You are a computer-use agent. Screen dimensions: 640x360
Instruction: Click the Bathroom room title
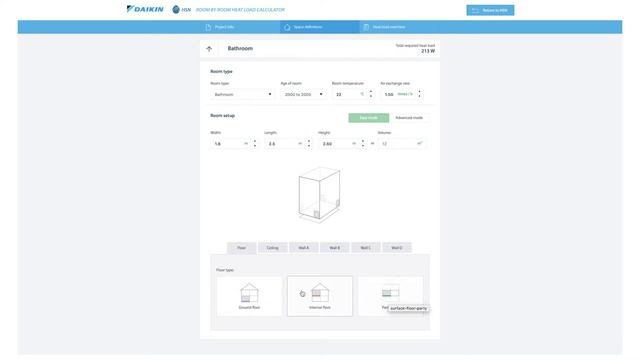(x=240, y=48)
